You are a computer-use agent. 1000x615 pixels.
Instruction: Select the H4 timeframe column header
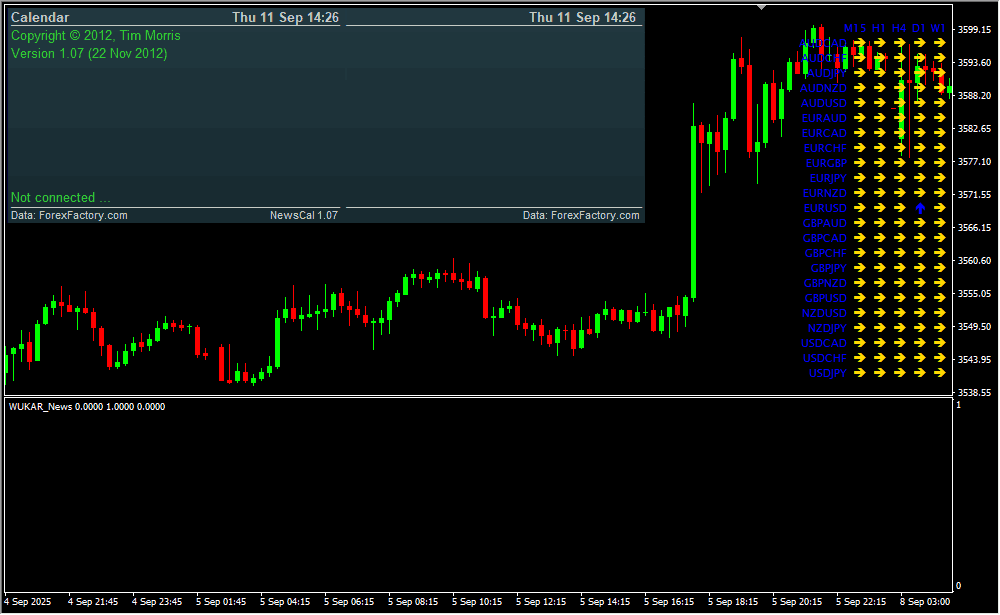pyautogui.click(x=900, y=28)
